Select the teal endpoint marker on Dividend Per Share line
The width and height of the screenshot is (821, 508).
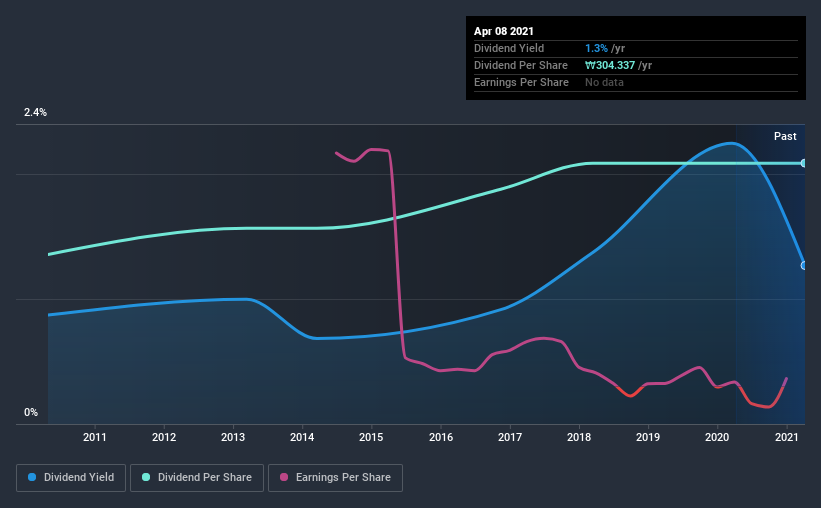pos(803,163)
